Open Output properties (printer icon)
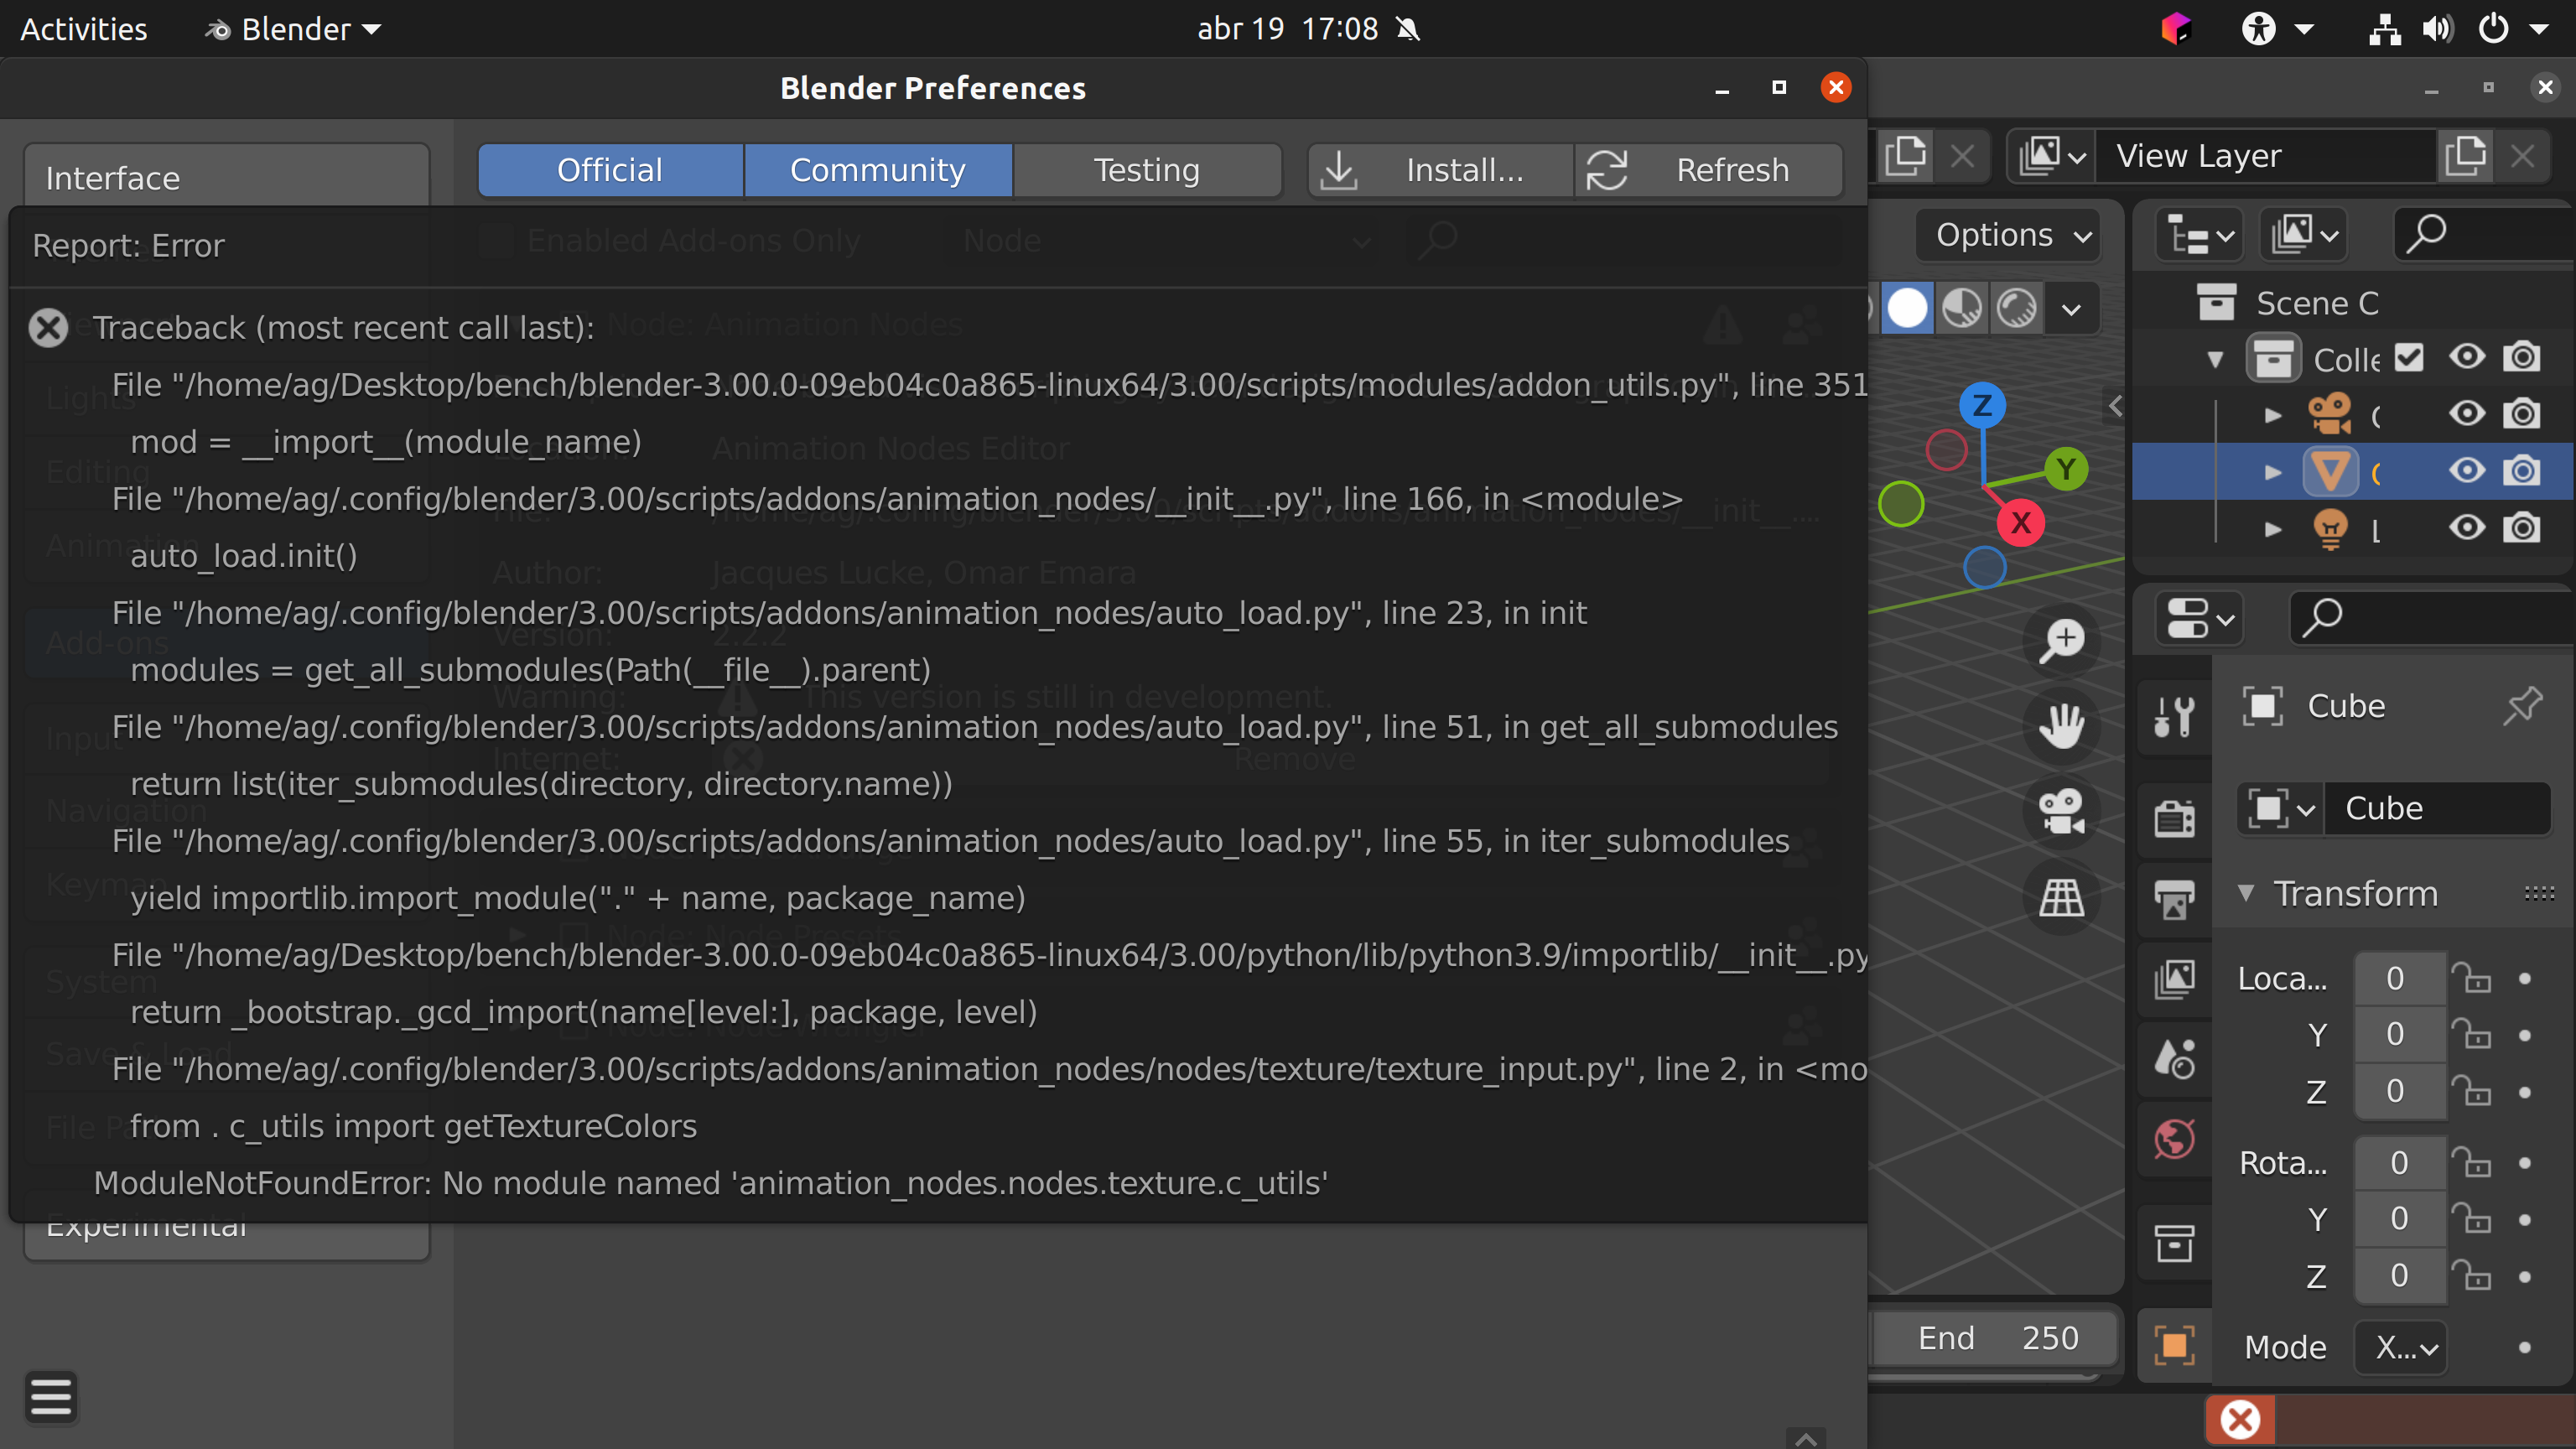2576x1449 pixels. click(x=2175, y=898)
